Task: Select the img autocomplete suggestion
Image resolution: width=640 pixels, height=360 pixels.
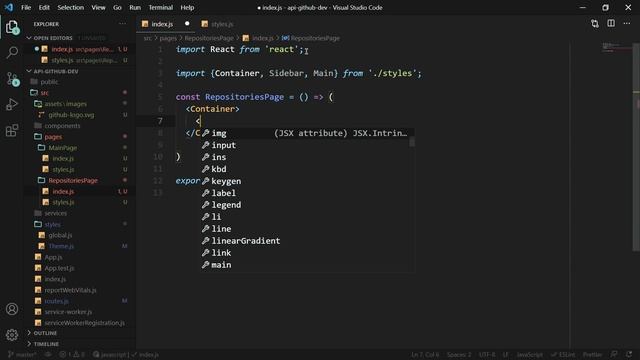Action: coord(305,133)
